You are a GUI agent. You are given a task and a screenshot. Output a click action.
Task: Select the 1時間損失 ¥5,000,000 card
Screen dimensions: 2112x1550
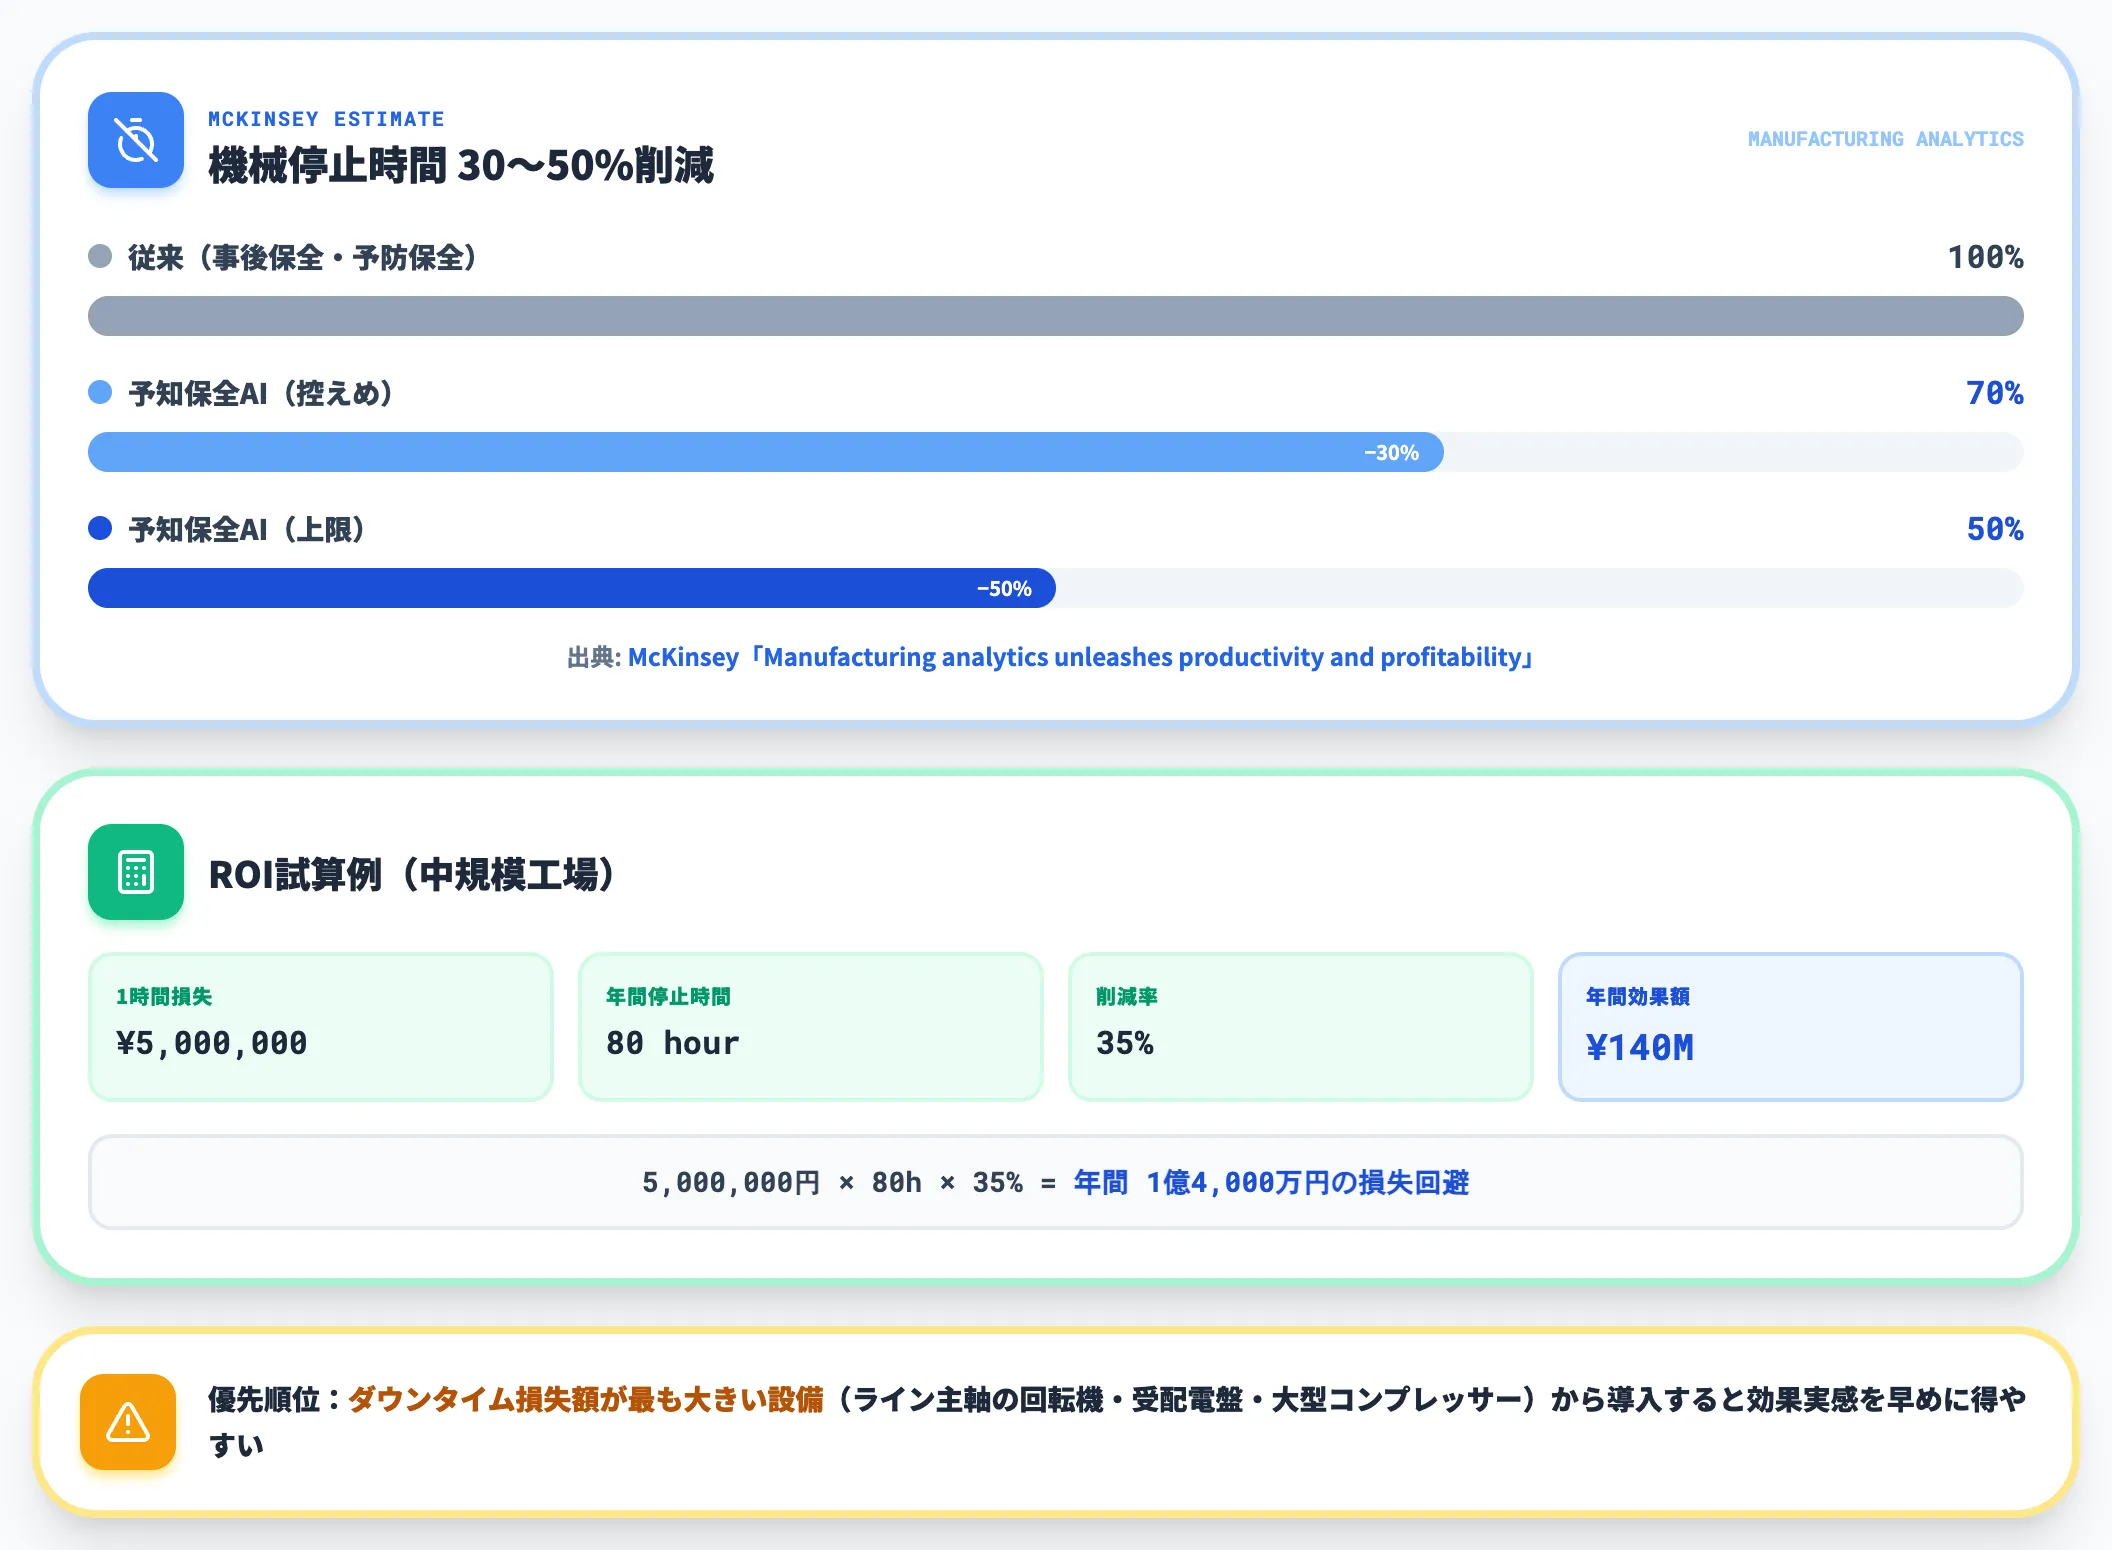[x=321, y=1027]
